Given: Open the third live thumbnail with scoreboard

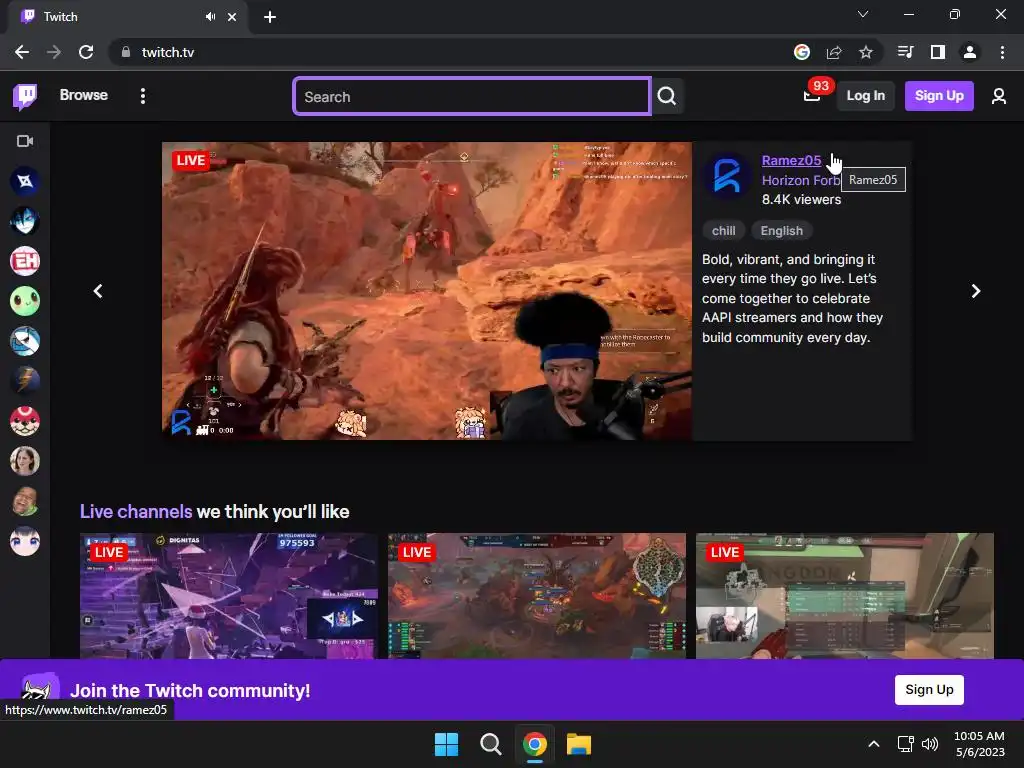Looking at the screenshot, I should point(844,596).
